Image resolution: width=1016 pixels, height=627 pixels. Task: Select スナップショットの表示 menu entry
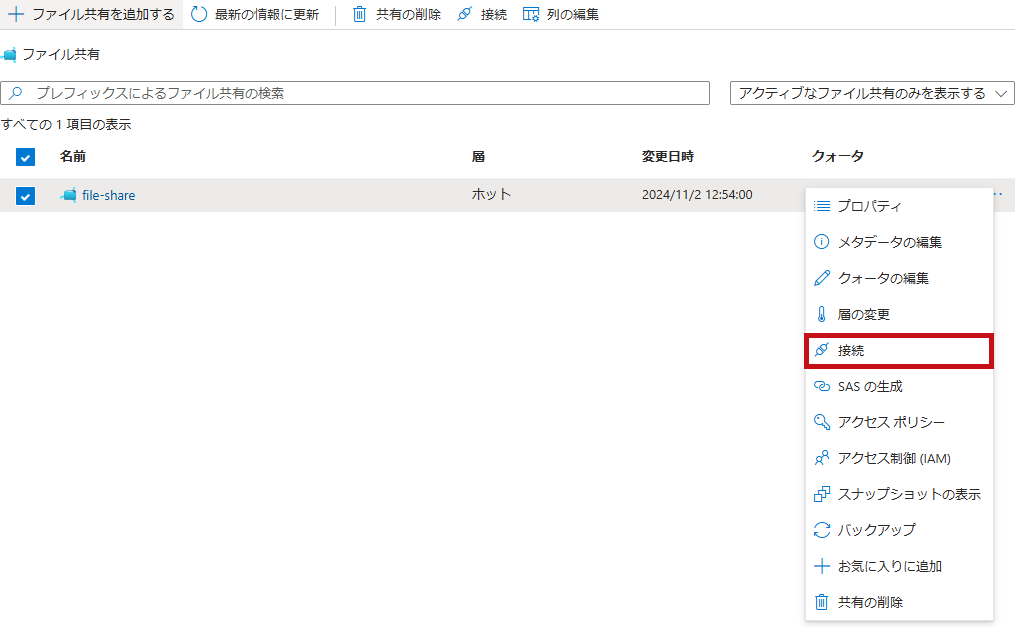[x=908, y=494]
